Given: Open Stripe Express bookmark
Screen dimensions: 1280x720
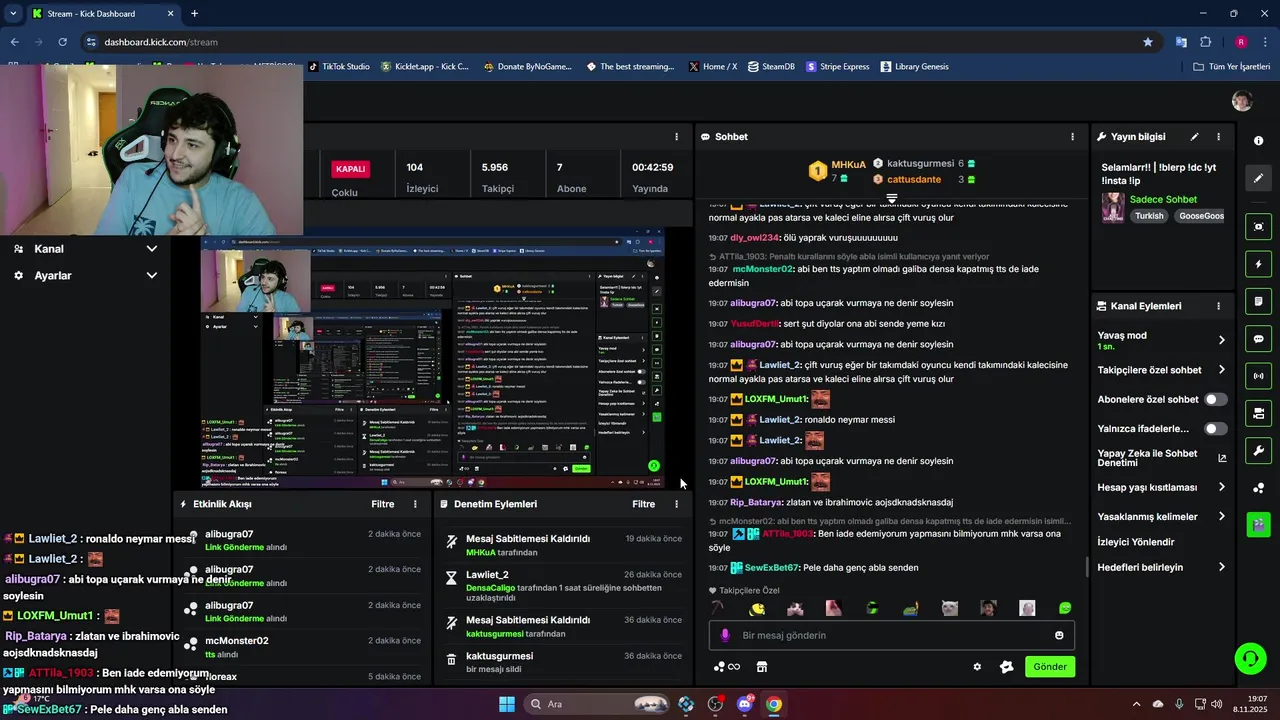Looking at the screenshot, I should 838,67.
